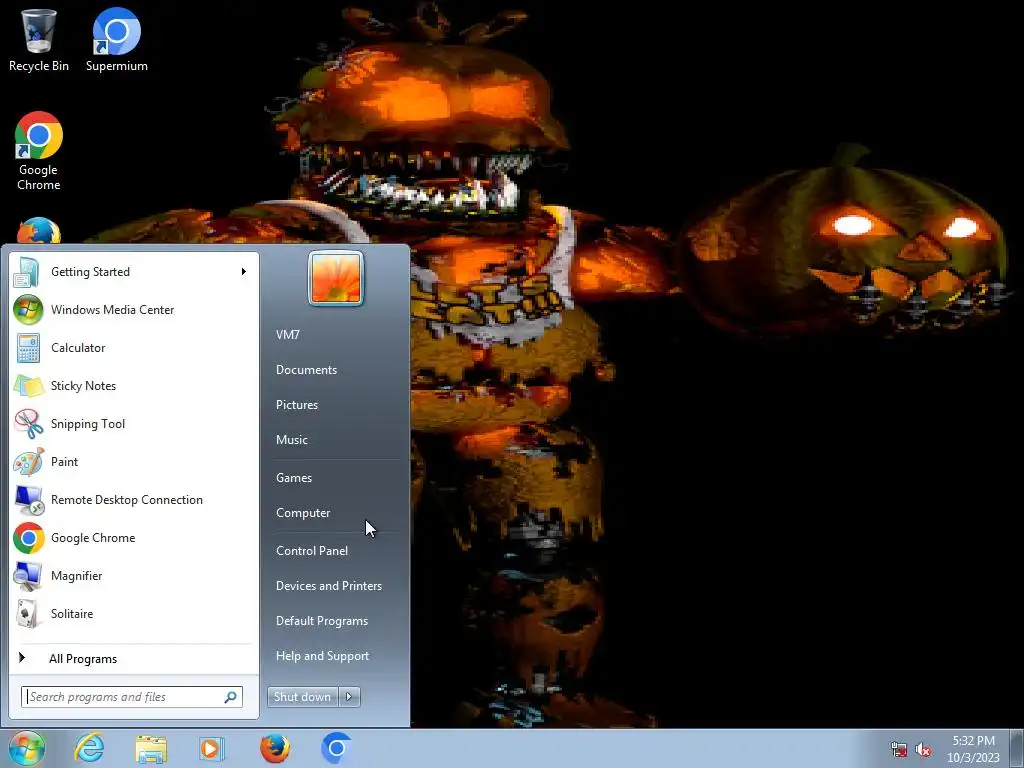This screenshot has width=1024, height=768.
Task: Click the Getting Started icon in Start menu
Action: [x=27, y=272]
